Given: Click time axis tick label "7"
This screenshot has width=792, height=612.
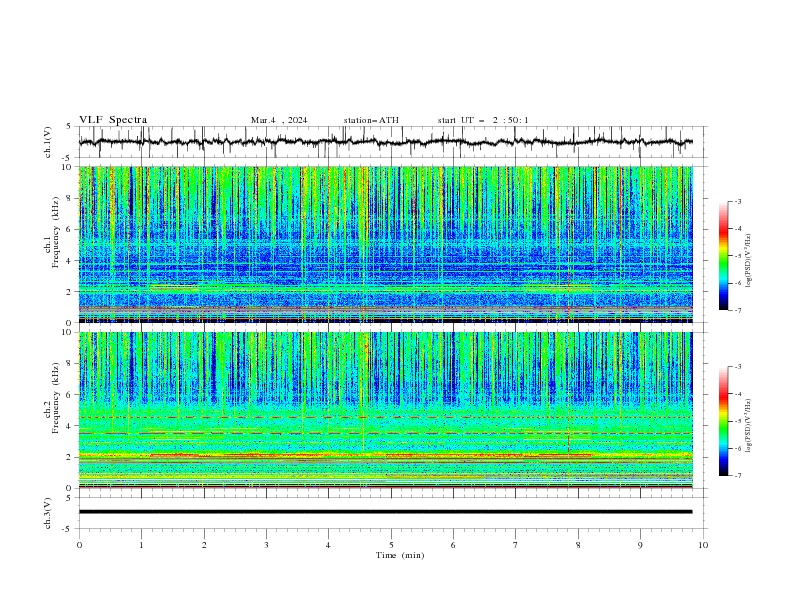Looking at the screenshot, I should (x=516, y=545).
